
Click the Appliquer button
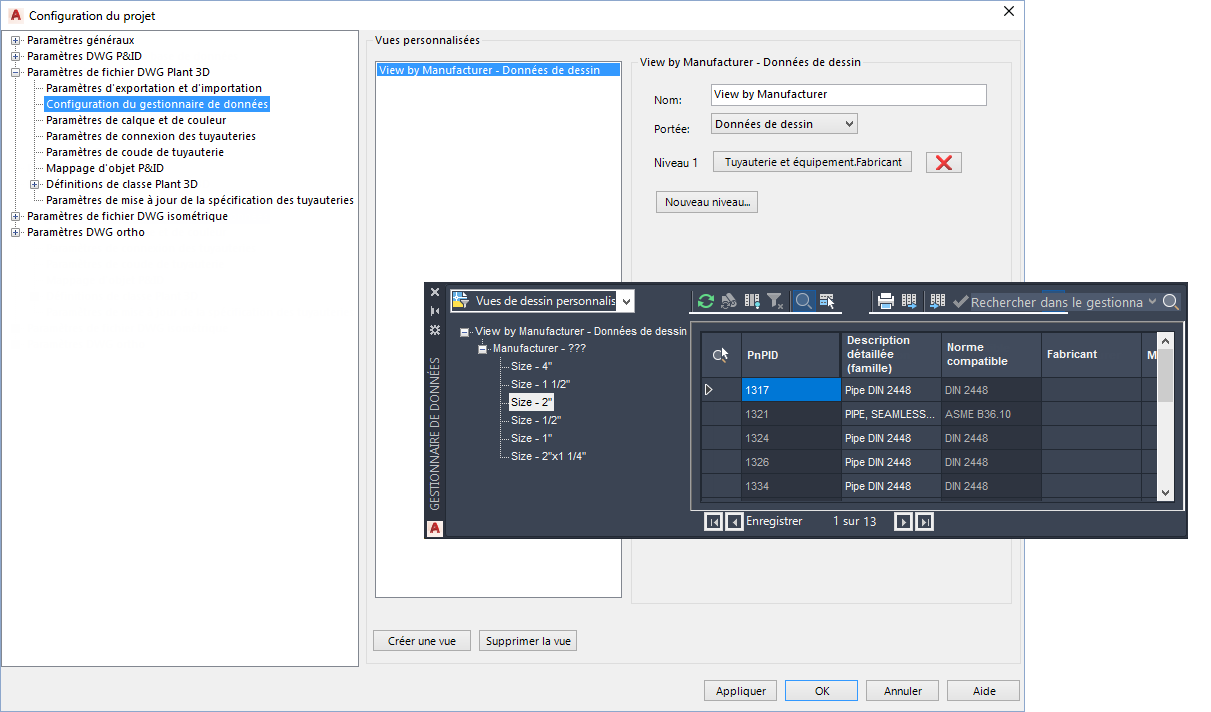coord(741,691)
